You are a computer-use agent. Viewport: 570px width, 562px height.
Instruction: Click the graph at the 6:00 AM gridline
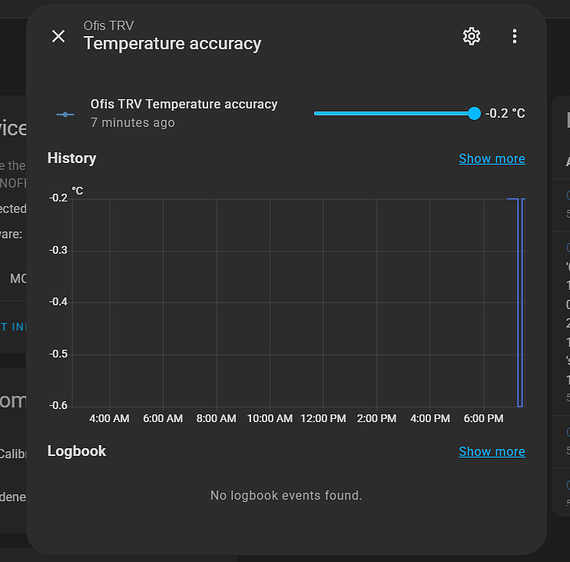pos(163,302)
